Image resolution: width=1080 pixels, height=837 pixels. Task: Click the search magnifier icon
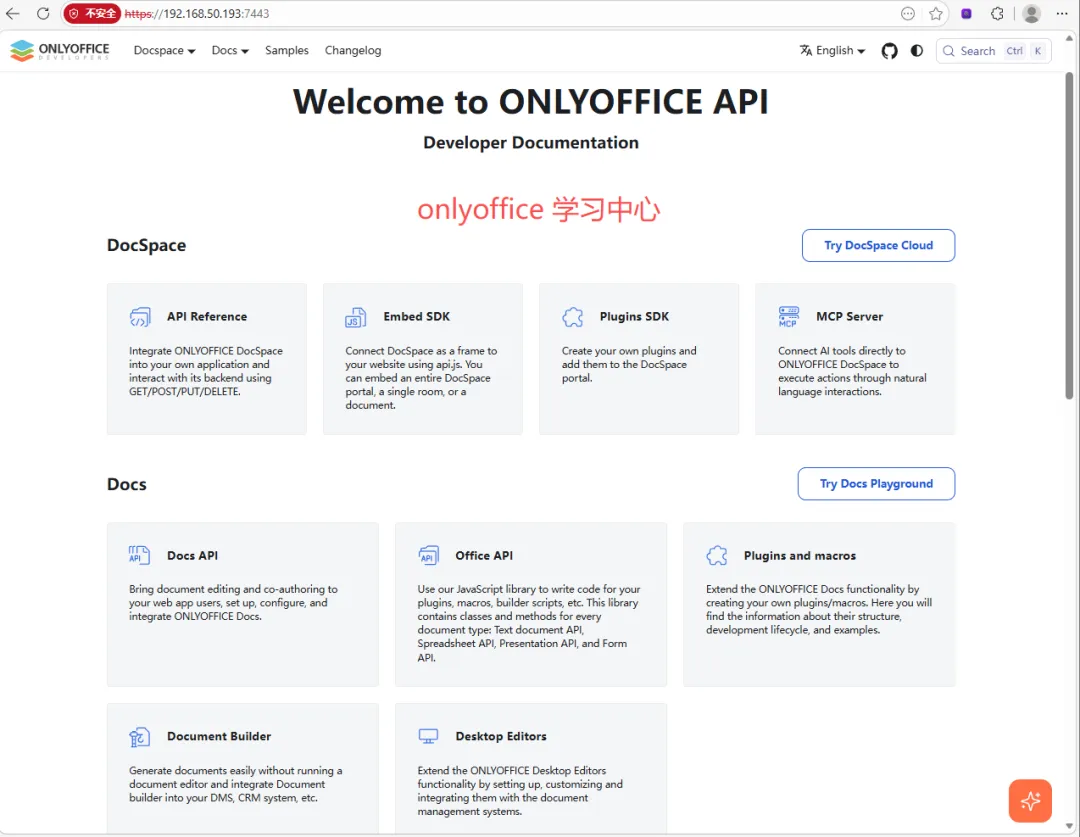pyautogui.click(x=948, y=51)
